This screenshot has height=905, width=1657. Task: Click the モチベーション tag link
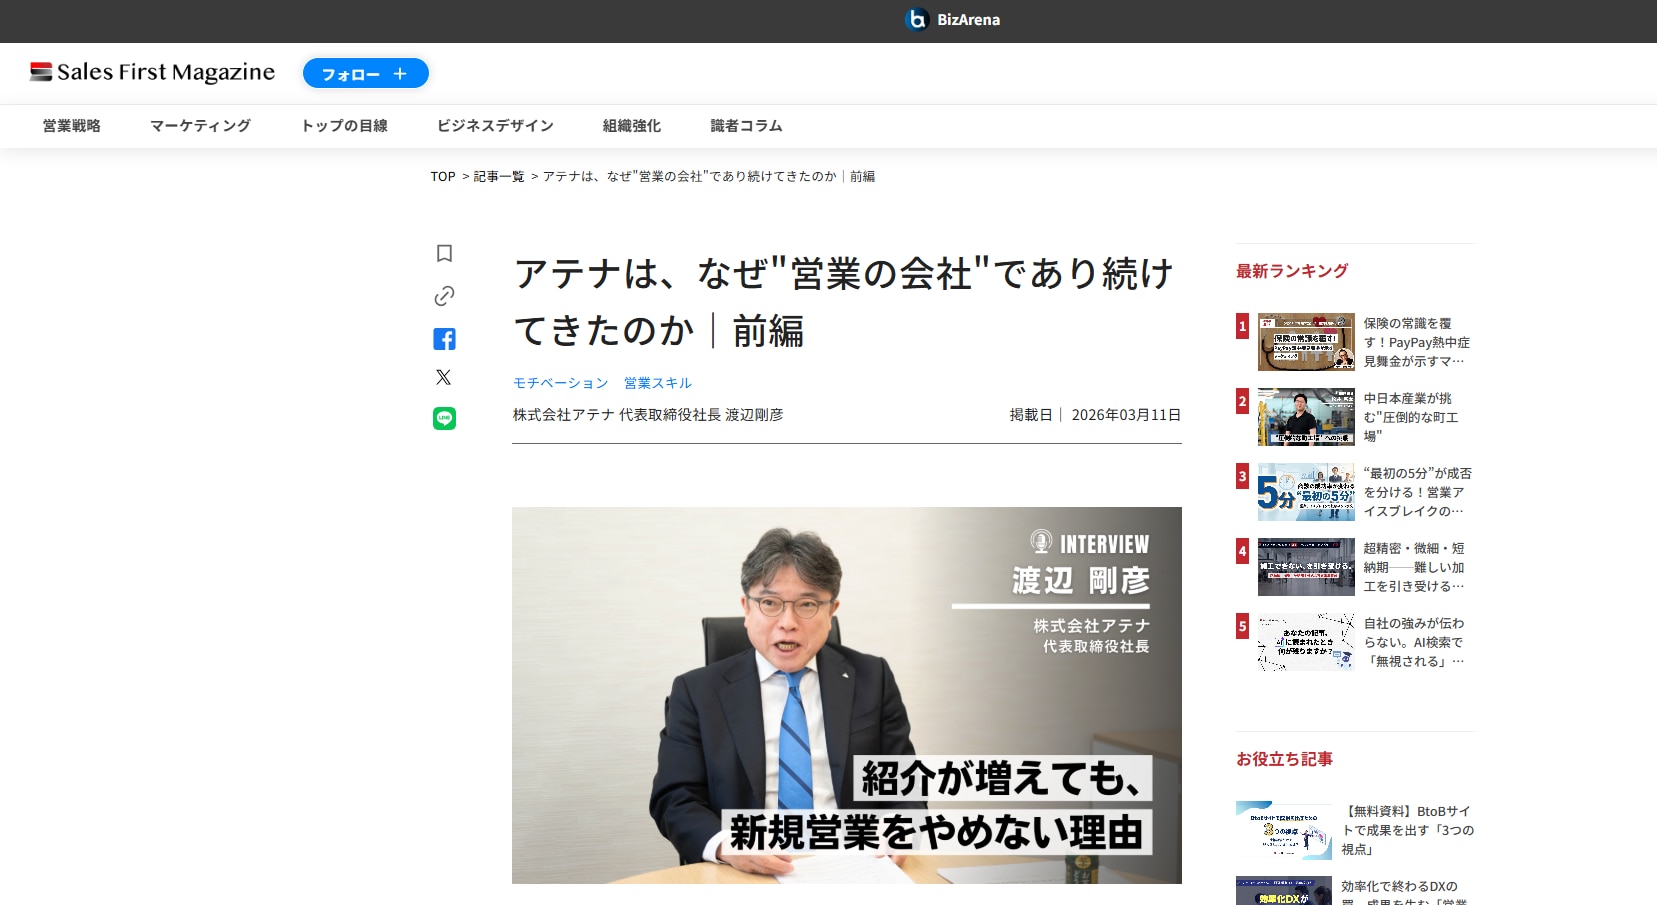tap(560, 383)
